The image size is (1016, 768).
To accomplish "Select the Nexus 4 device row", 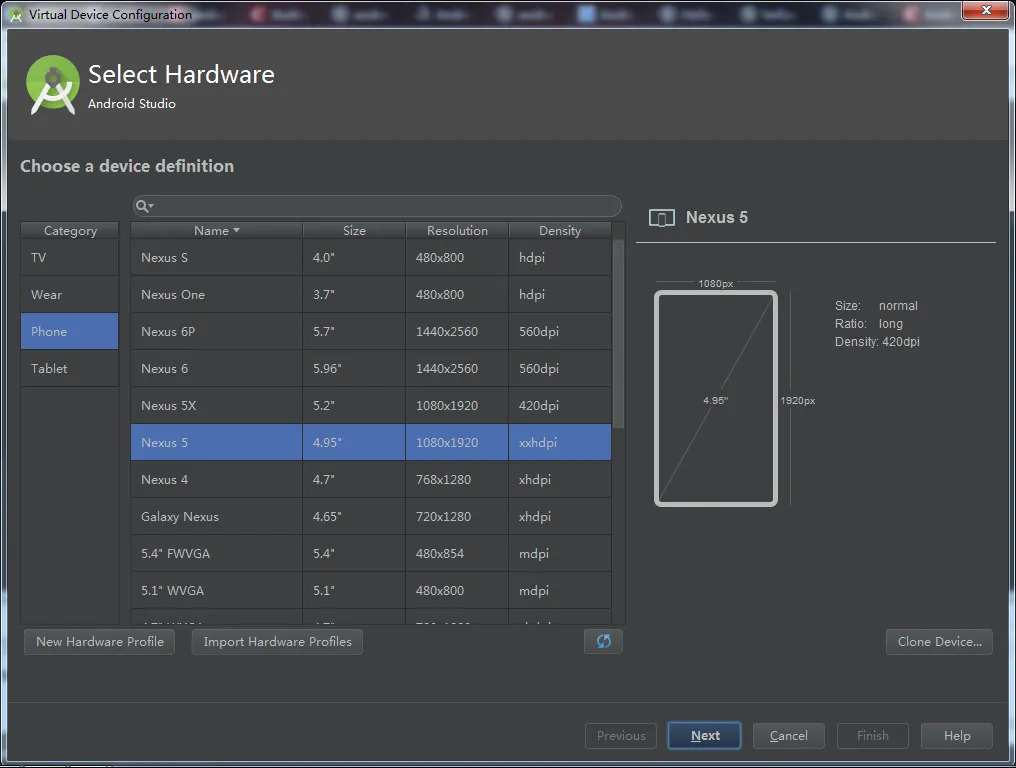I will pyautogui.click(x=371, y=479).
